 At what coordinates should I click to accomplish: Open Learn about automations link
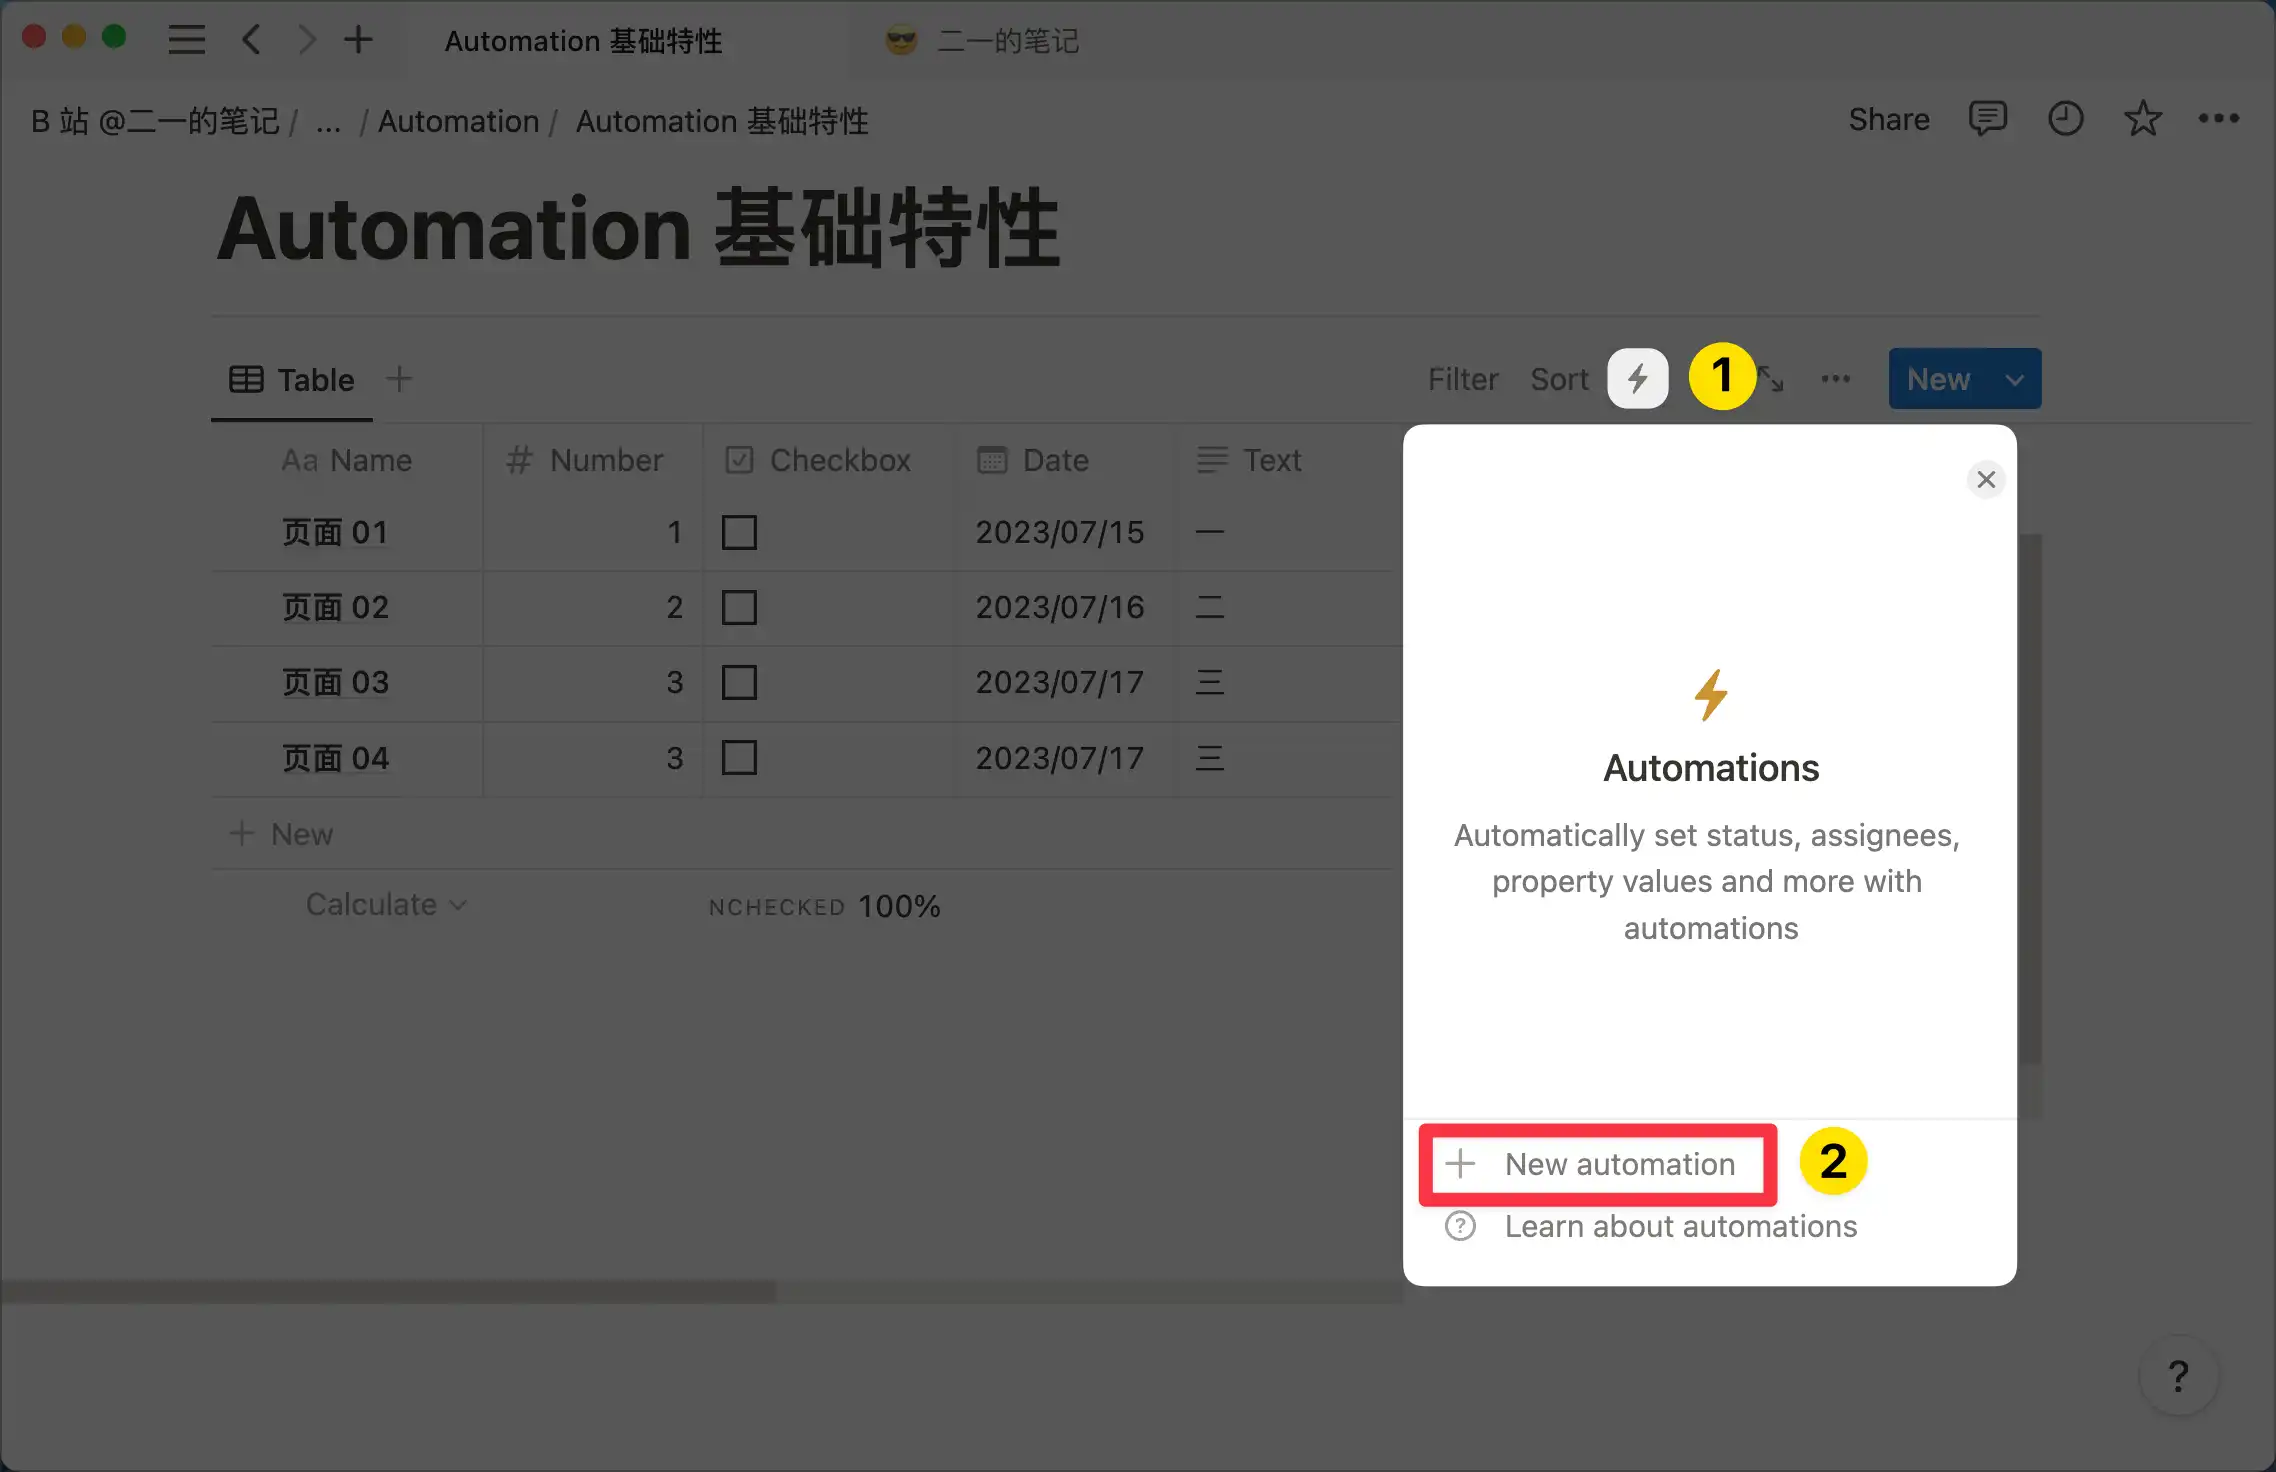1680,1226
